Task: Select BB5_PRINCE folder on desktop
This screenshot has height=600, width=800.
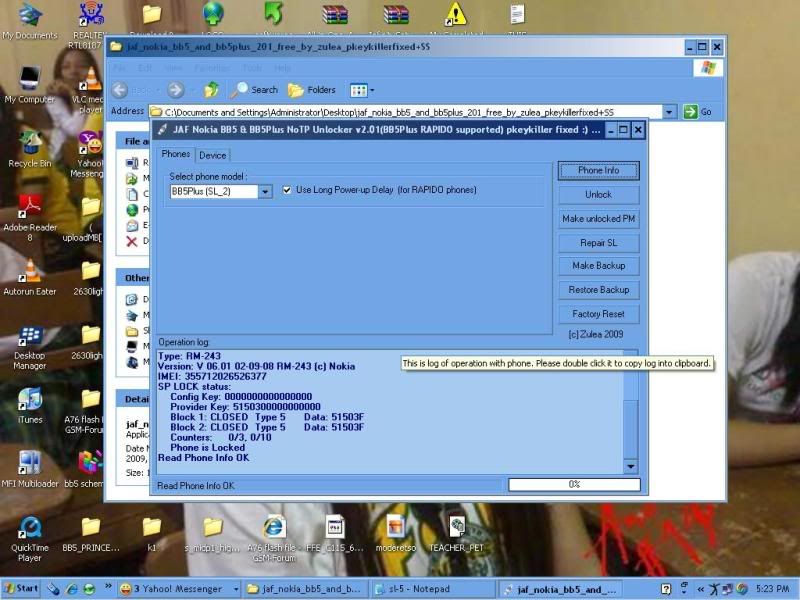Action: (x=91, y=535)
